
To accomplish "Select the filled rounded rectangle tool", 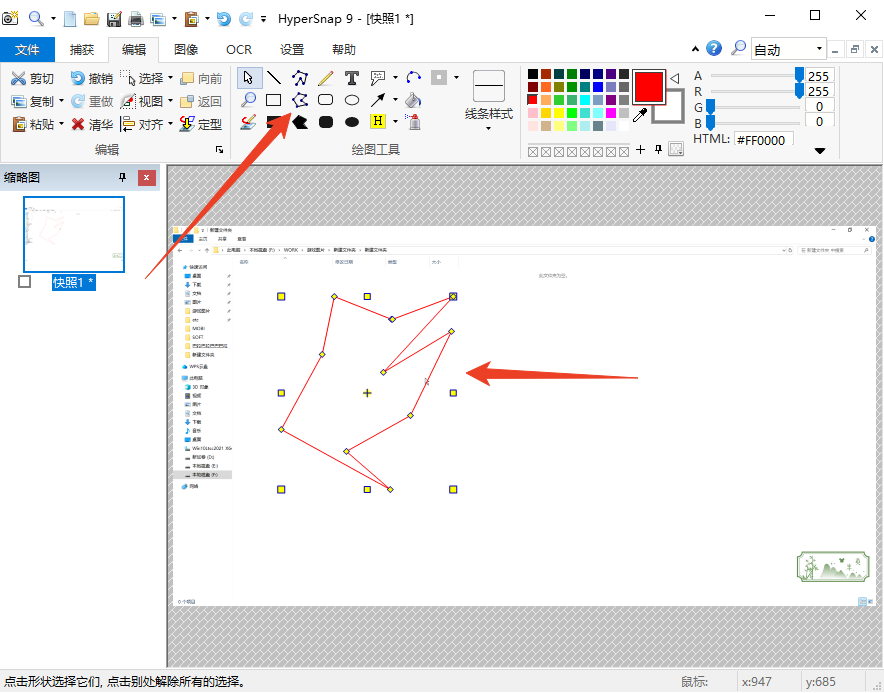I will pos(325,122).
